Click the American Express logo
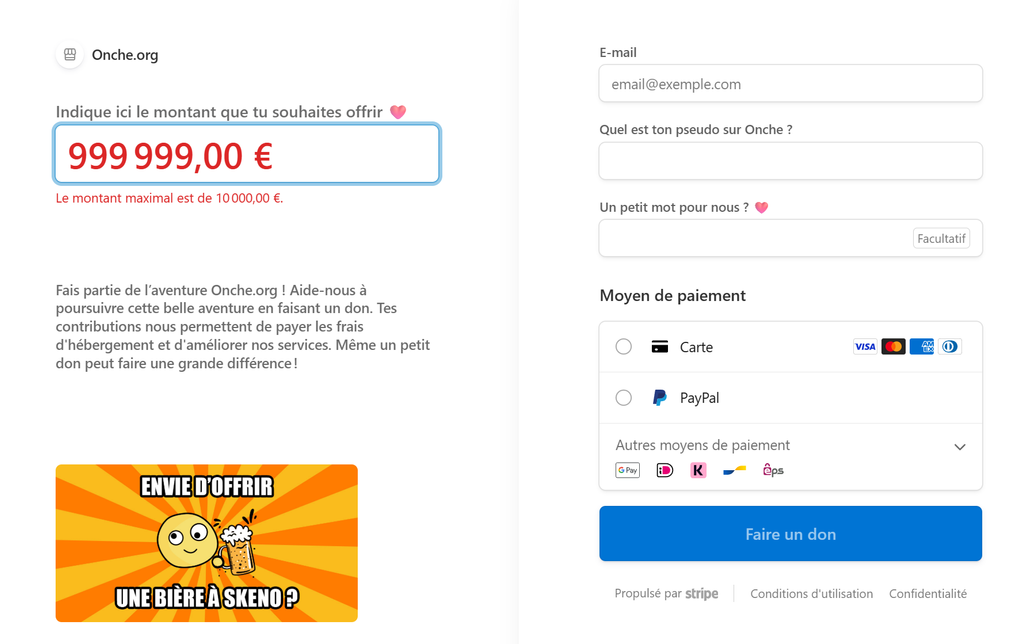This screenshot has height=644, width=1024. pyautogui.click(x=921, y=347)
